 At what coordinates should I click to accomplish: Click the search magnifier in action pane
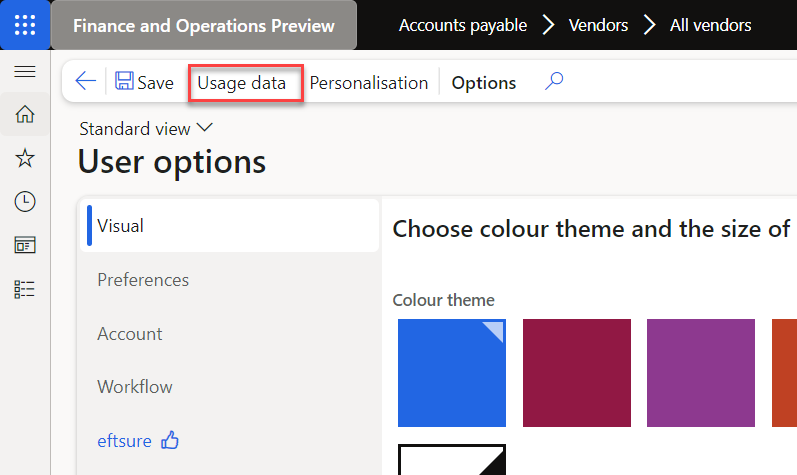pos(554,81)
